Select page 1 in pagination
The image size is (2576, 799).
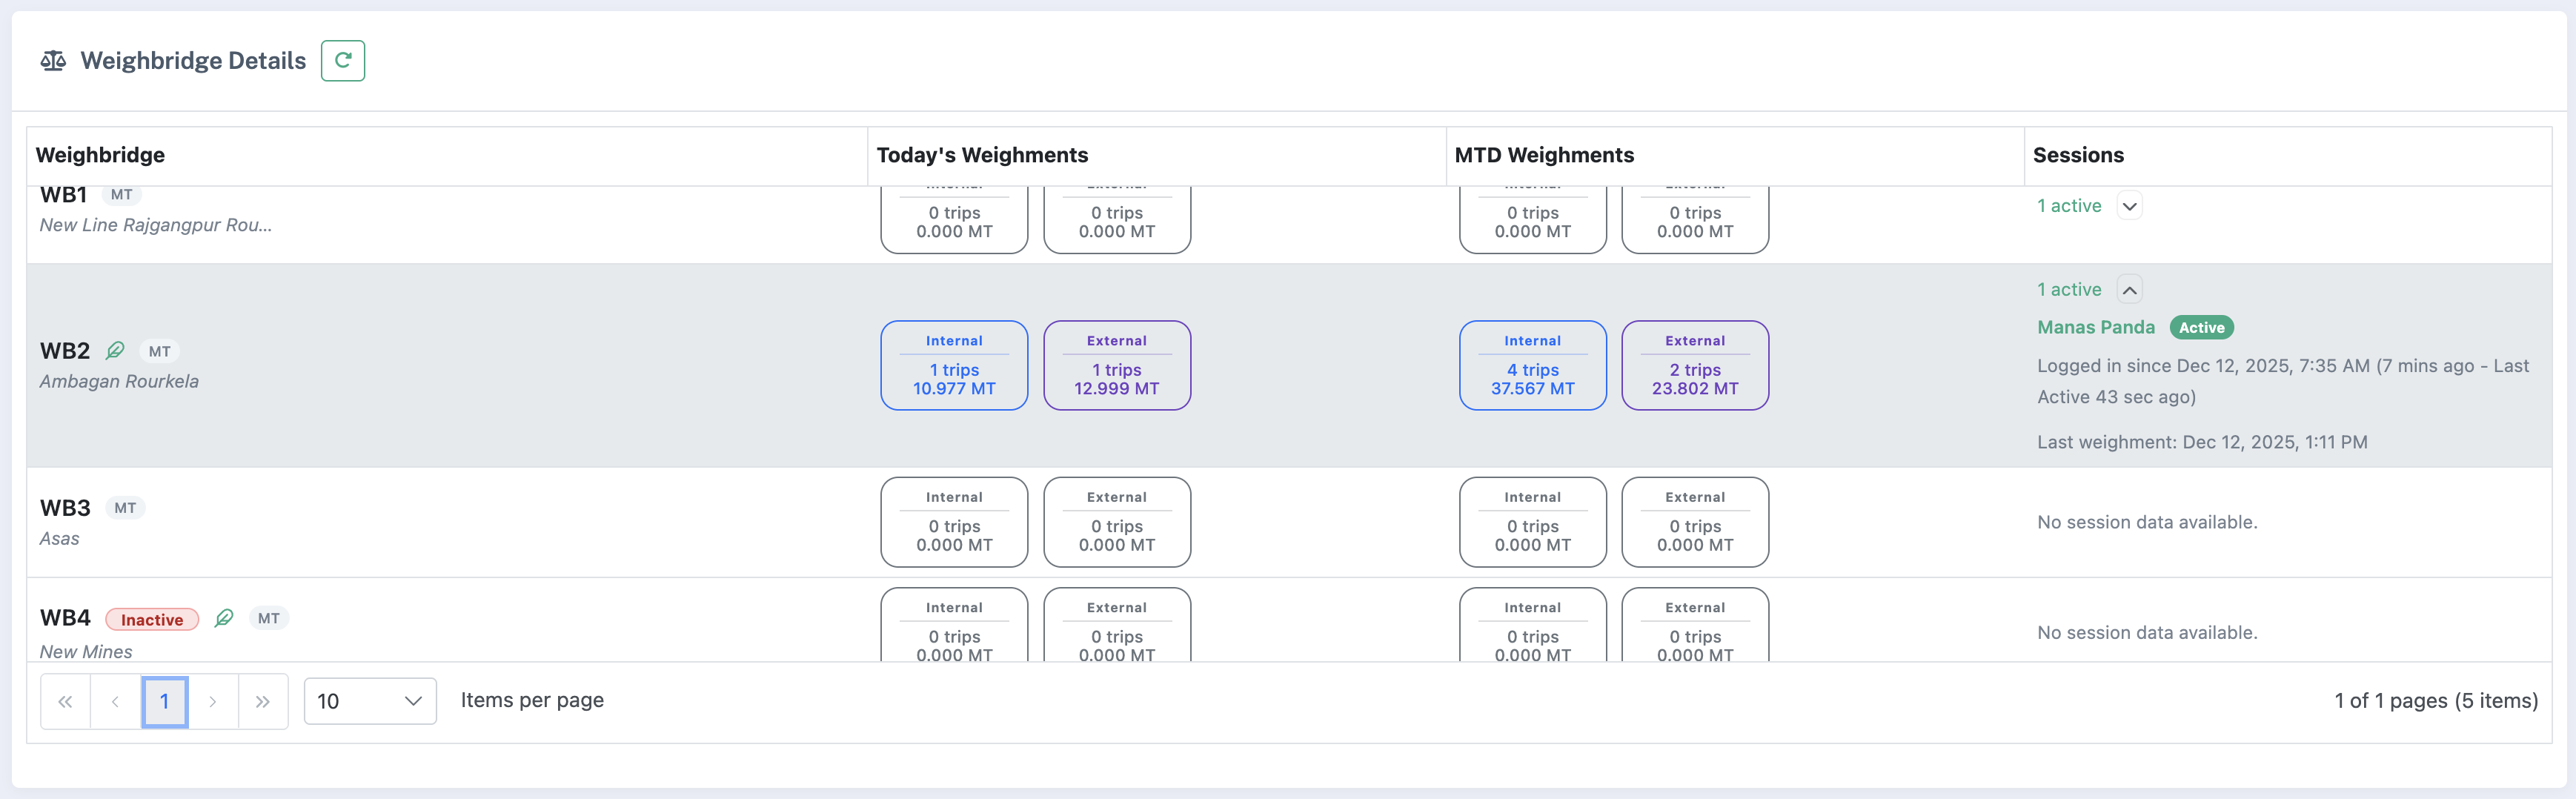(x=165, y=701)
